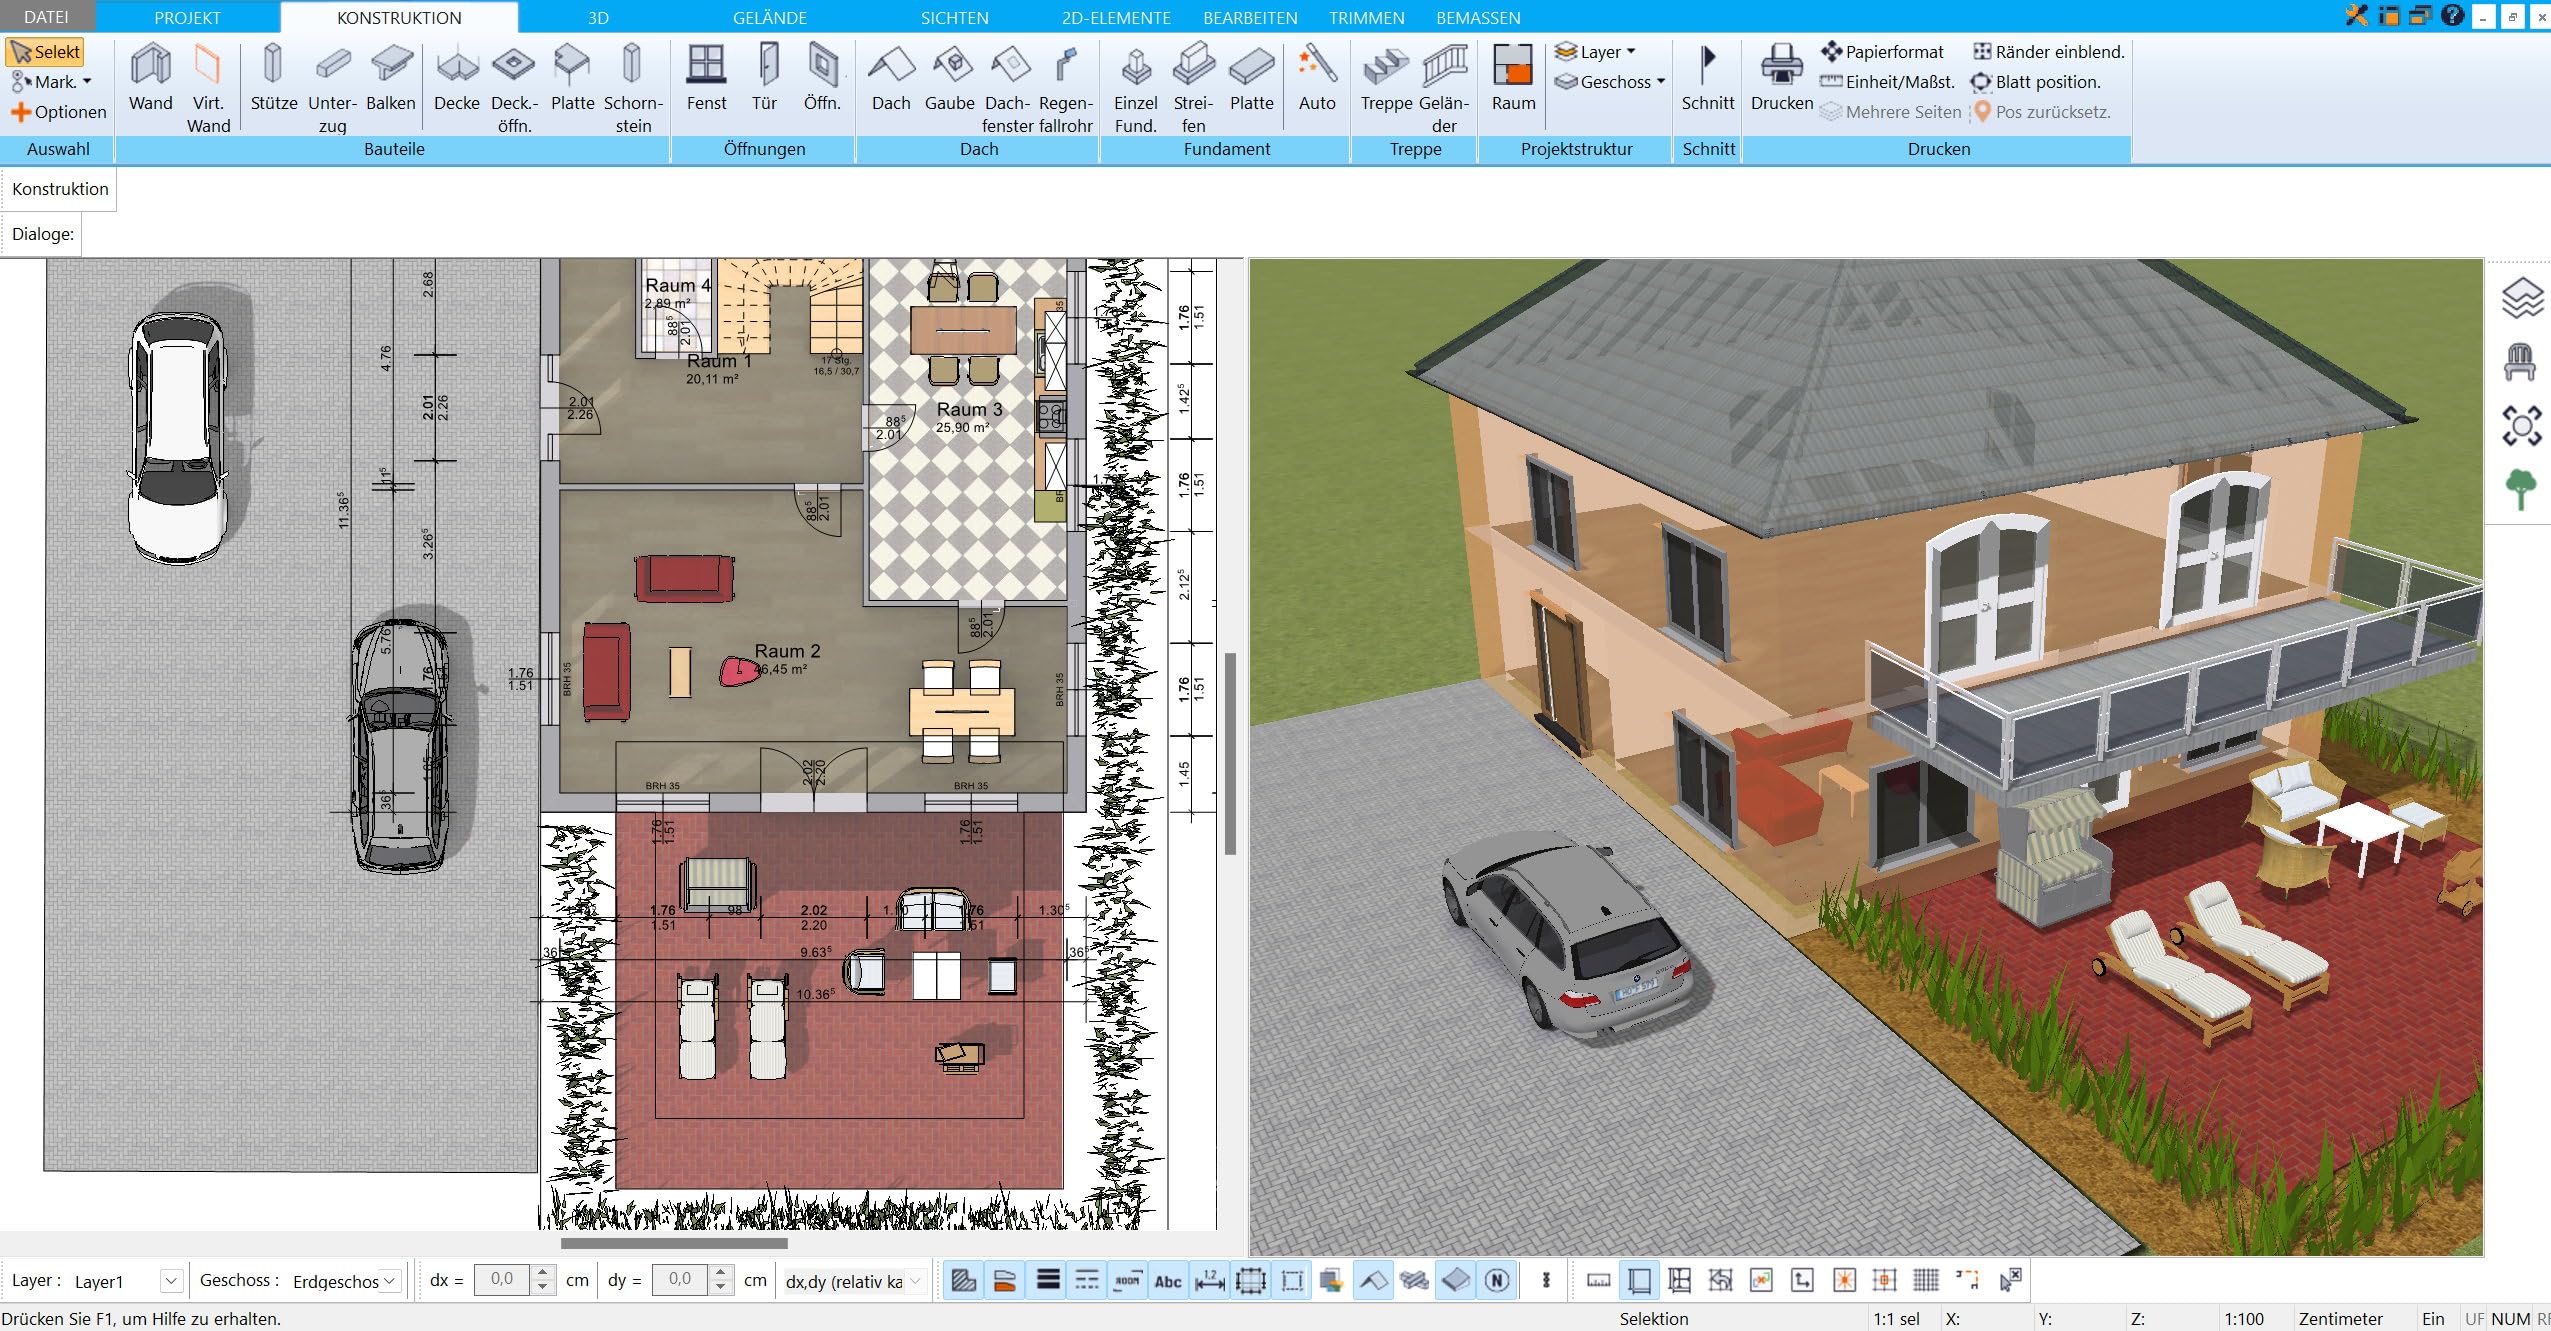This screenshot has height=1331, width=2551.
Task: Toggle dashed lines display button
Action: click(1087, 1280)
